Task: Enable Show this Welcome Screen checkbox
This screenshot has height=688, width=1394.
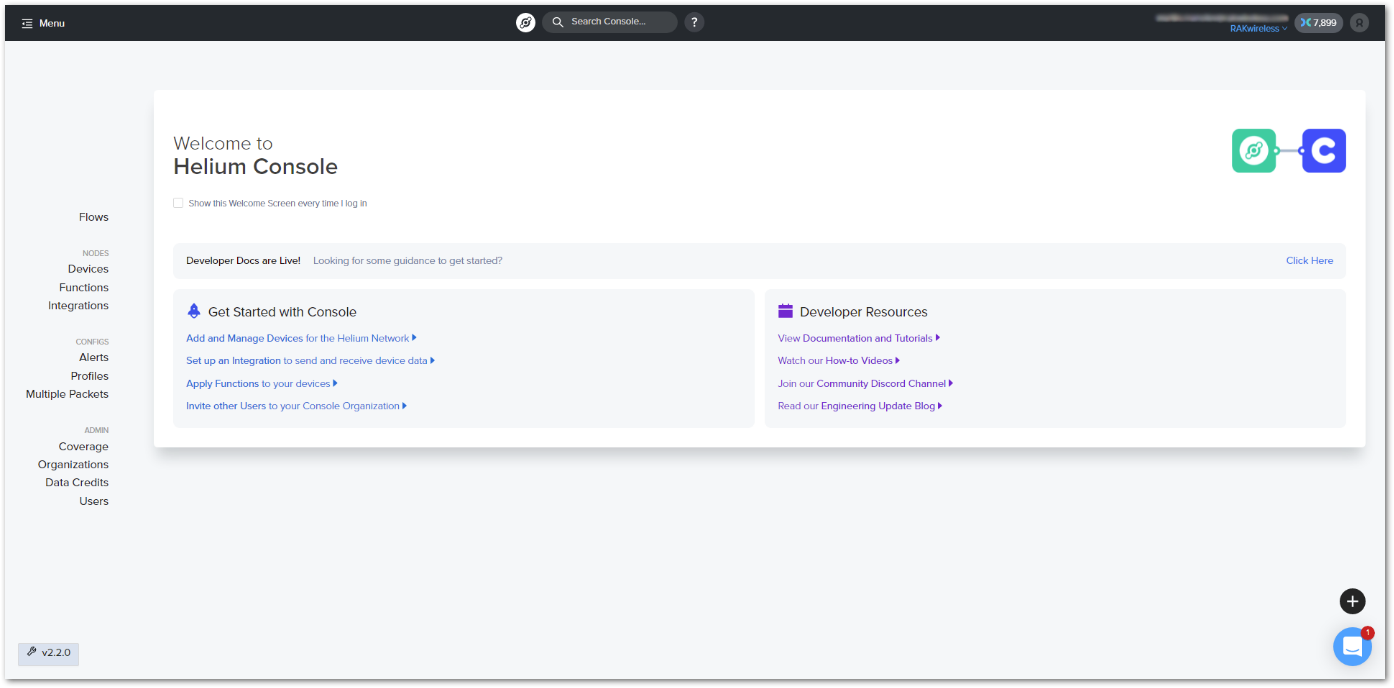Action: [x=178, y=203]
